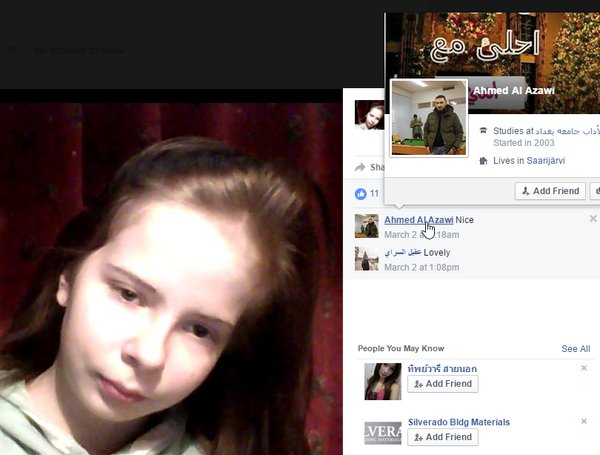Remove Silverado Bldg Materials suggestion
Screen dimensions: 600x455
pyautogui.click(x=584, y=421)
